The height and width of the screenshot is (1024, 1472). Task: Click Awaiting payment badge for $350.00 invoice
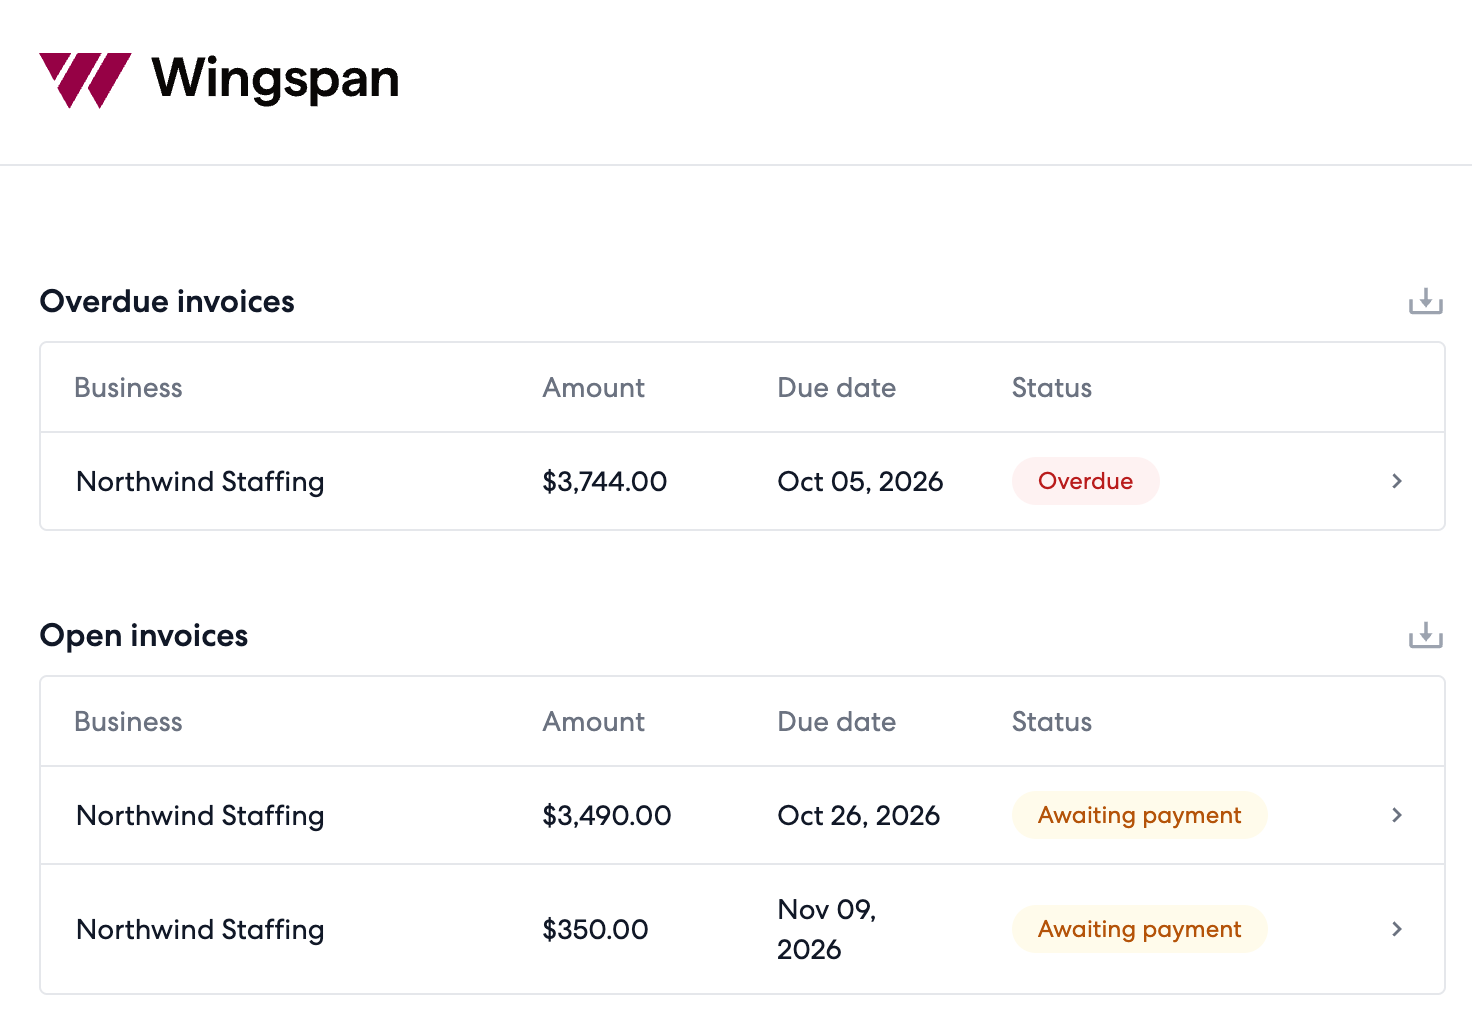(x=1139, y=929)
